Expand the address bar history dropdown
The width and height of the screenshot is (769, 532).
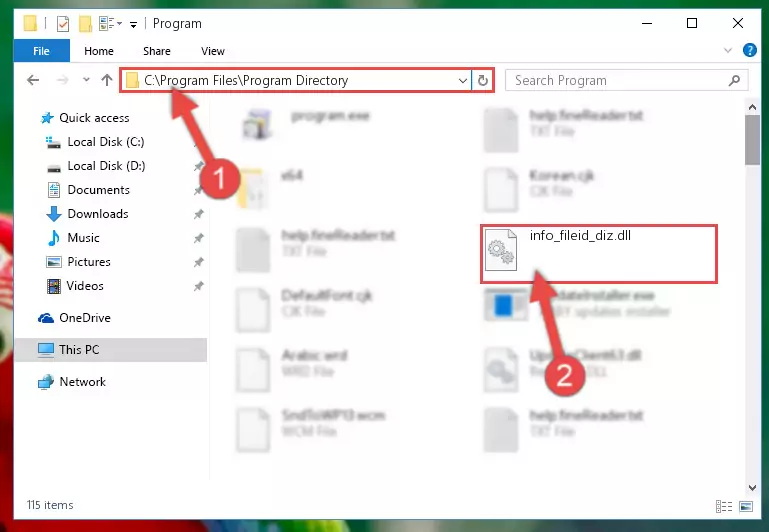coord(462,80)
